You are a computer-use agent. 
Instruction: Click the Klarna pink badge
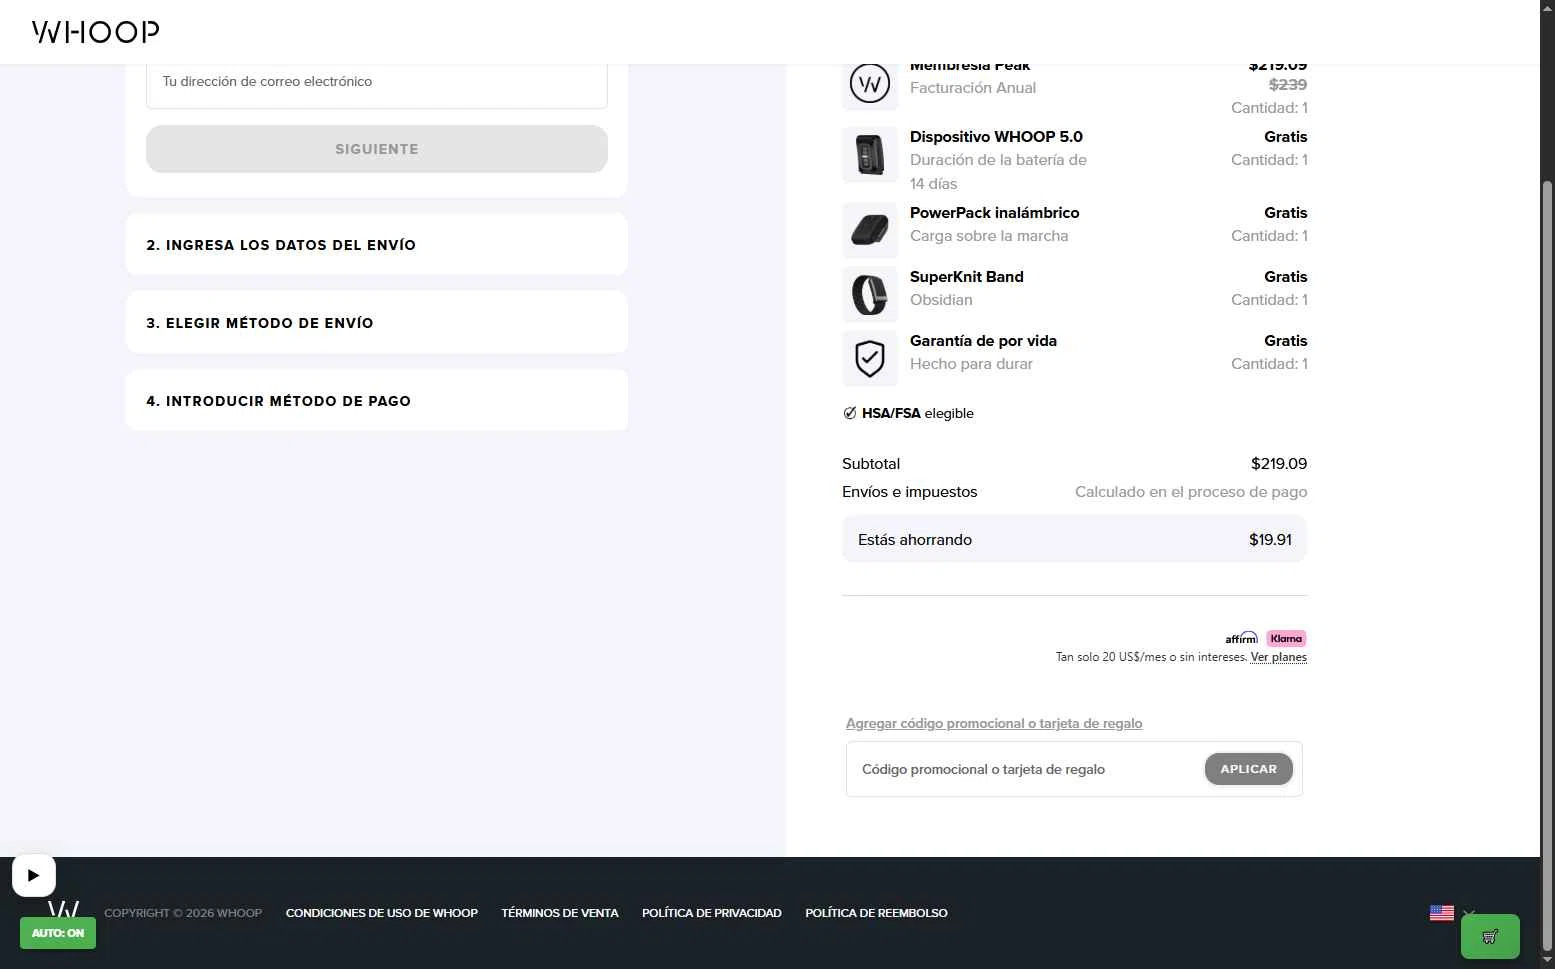pos(1286,638)
